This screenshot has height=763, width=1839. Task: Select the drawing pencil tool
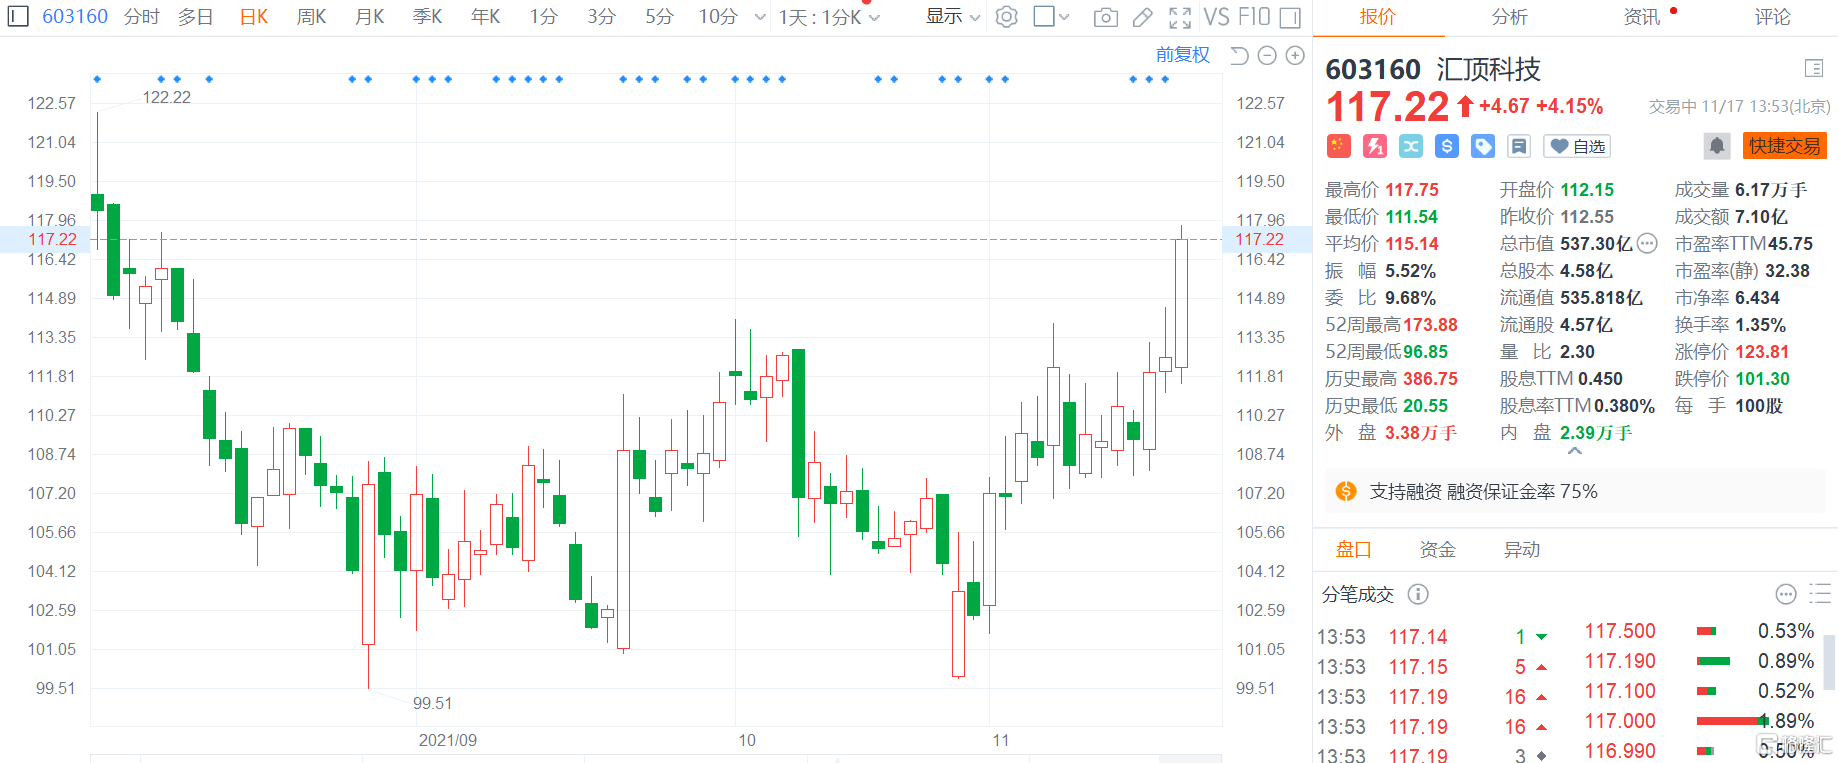(1143, 17)
